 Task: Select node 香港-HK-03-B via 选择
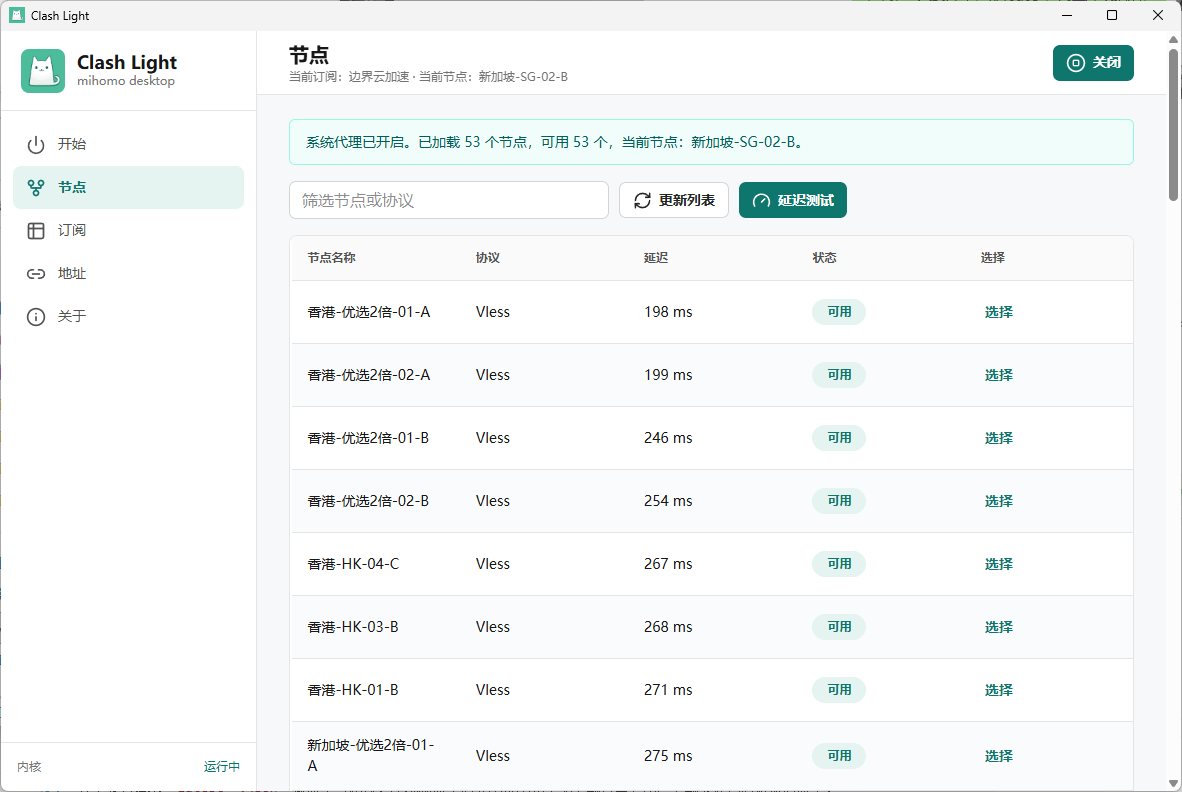(998, 627)
